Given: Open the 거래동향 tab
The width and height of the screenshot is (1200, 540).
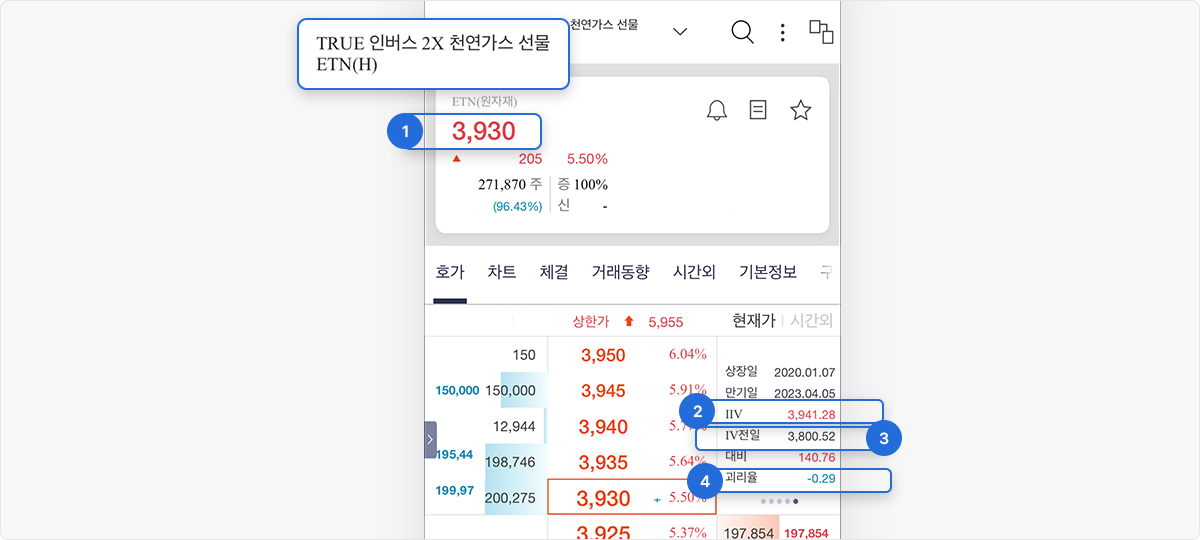Looking at the screenshot, I should [620, 272].
